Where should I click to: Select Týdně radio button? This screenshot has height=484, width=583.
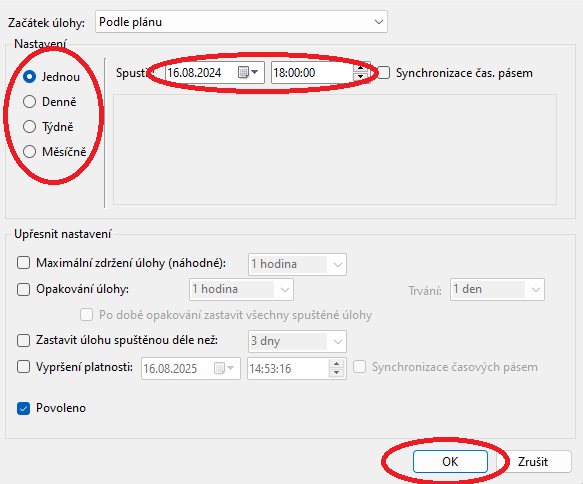29,127
